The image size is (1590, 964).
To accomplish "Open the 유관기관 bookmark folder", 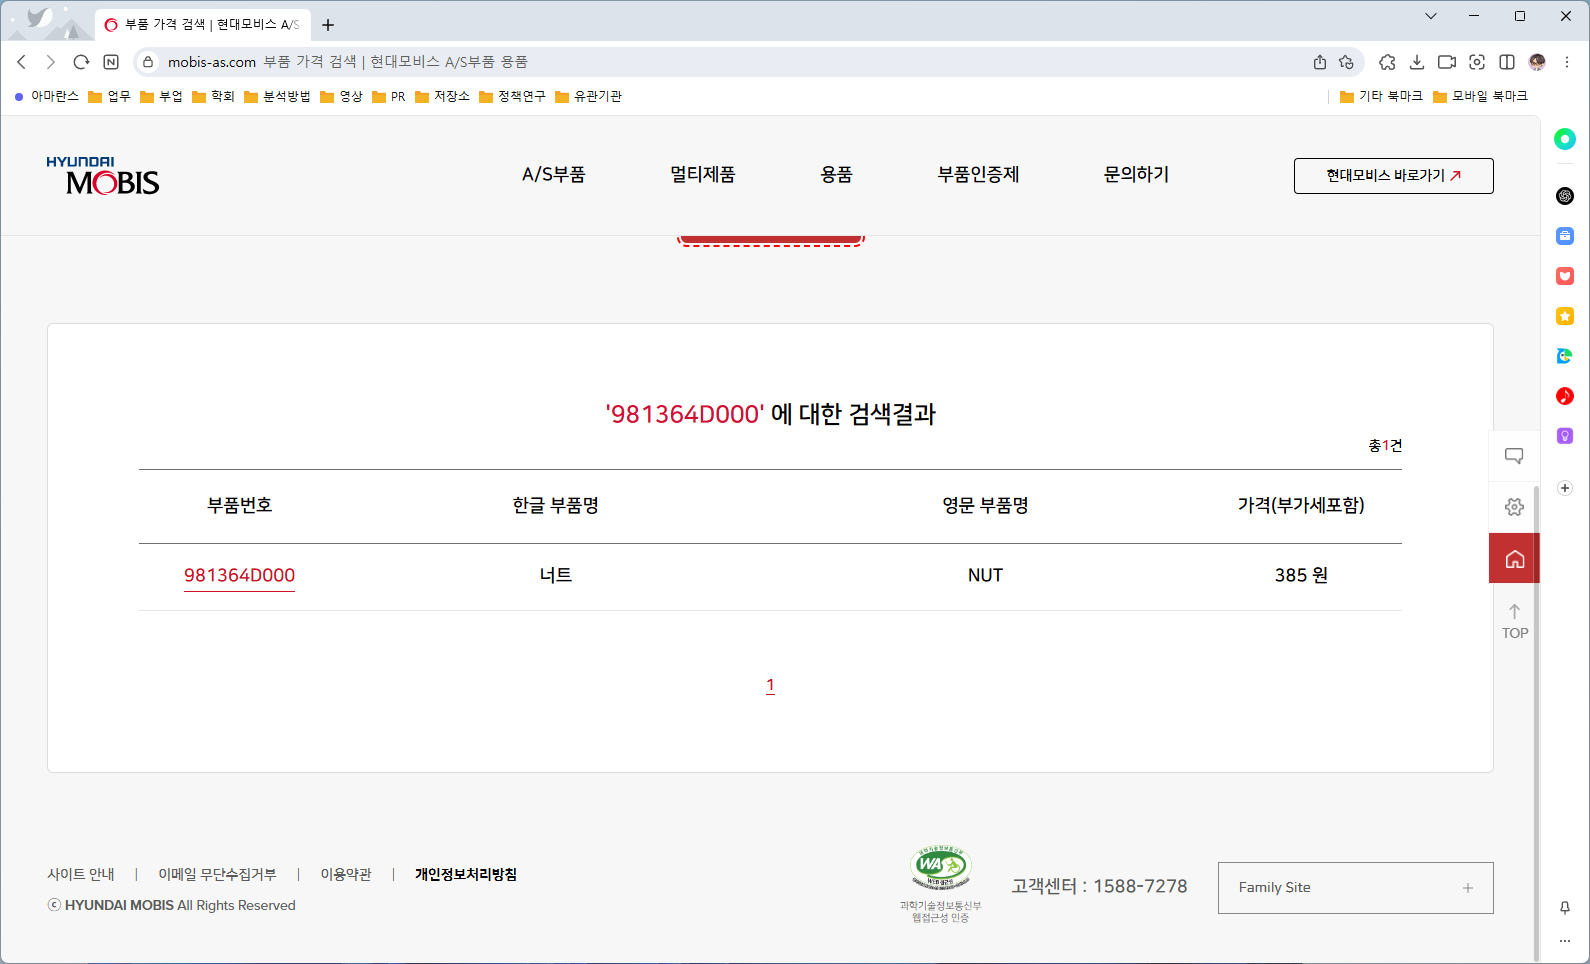I will click(588, 96).
